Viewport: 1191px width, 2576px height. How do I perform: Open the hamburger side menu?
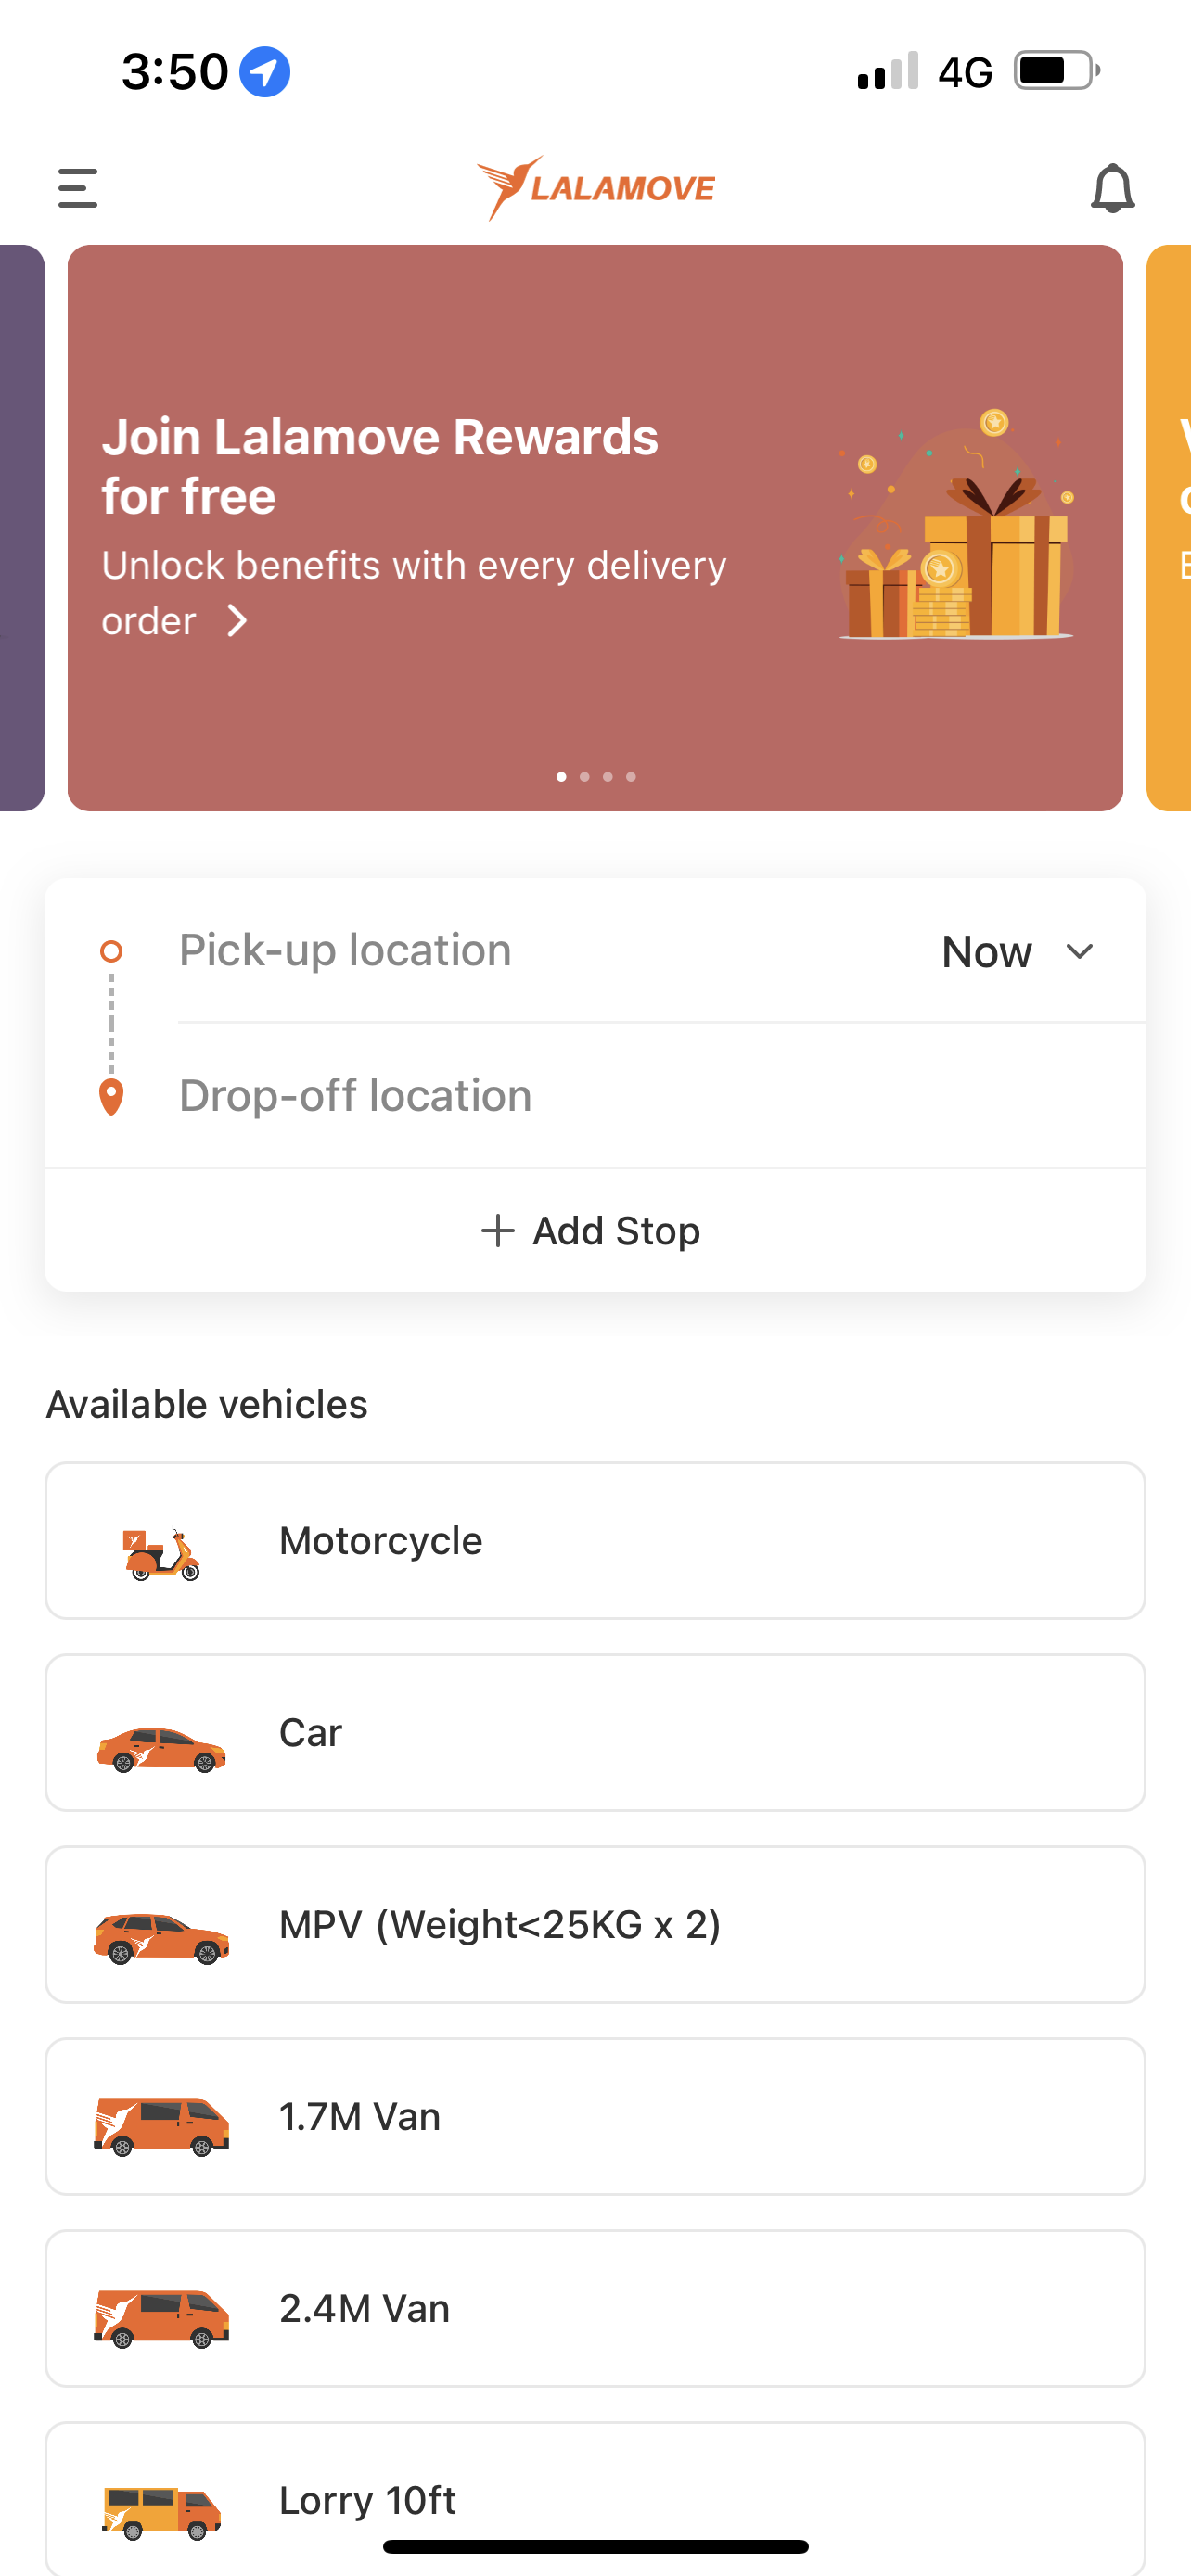click(78, 188)
